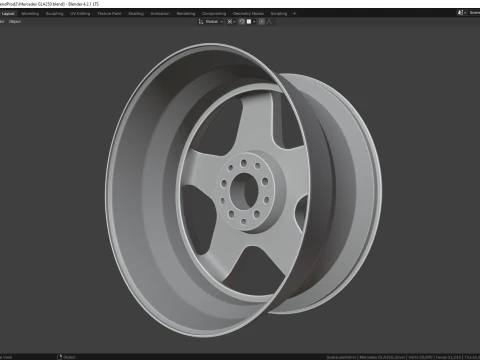Viewport: 480px width, 360px height.
Task: Click the 3D wheel rim model
Action: click(x=244, y=190)
